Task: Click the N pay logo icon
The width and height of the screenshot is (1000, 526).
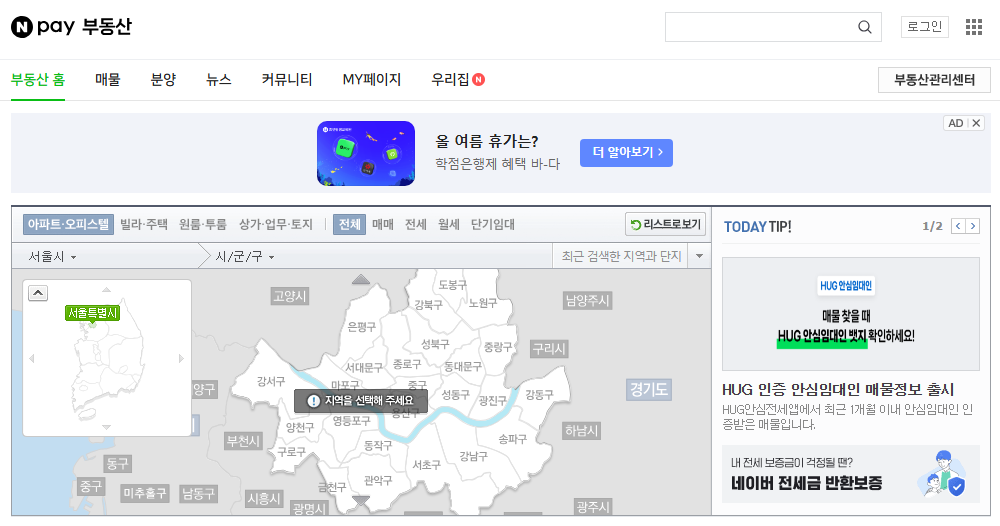Action: [22, 27]
